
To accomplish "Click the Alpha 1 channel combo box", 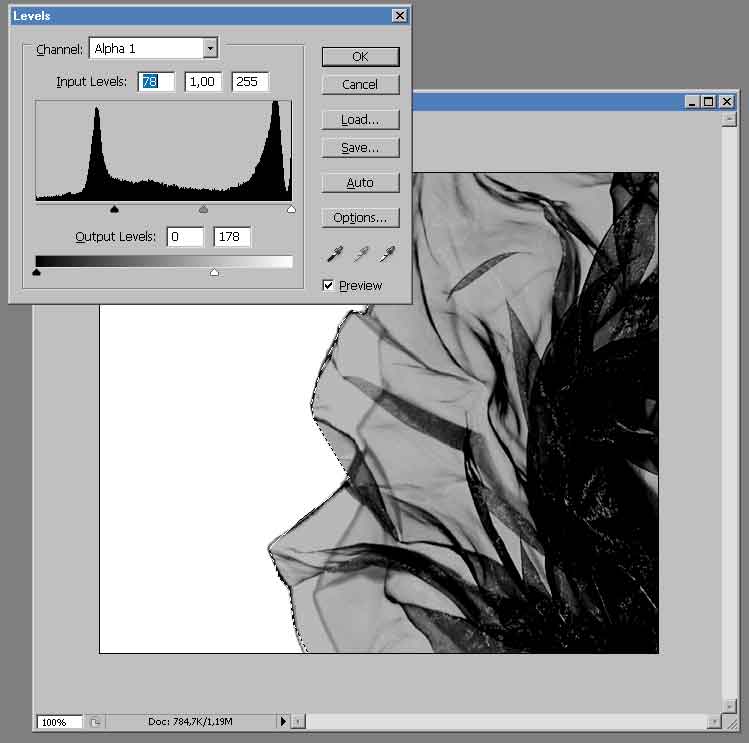I will click(153, 48).
